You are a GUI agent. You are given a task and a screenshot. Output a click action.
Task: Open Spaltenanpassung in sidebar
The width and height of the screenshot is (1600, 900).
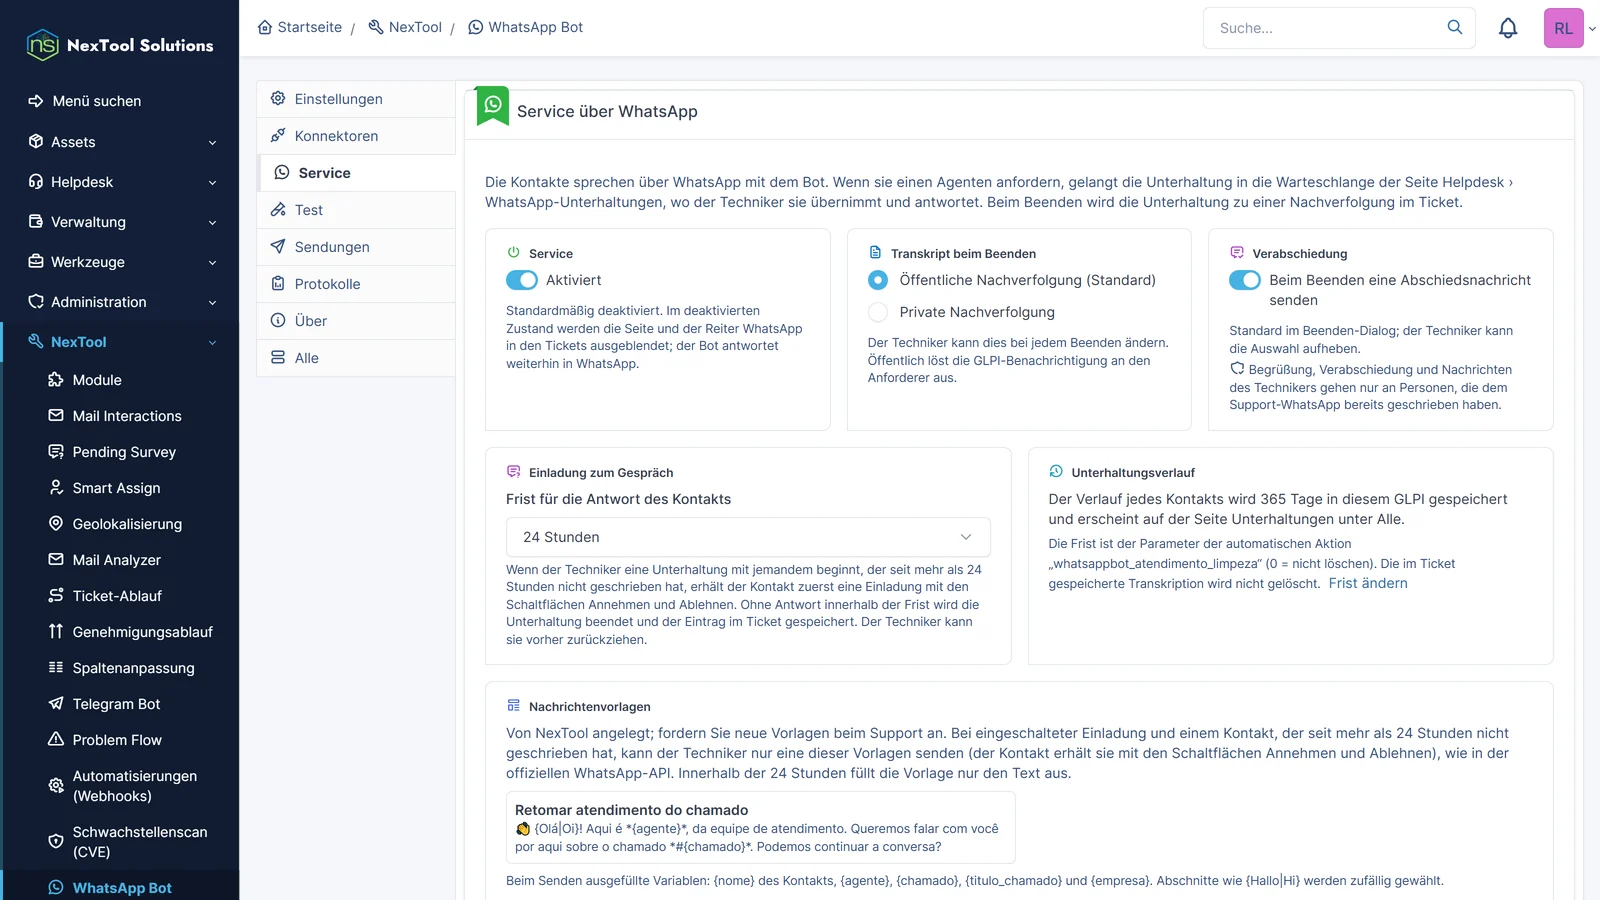pyautogui.click(x=121, y=668)
